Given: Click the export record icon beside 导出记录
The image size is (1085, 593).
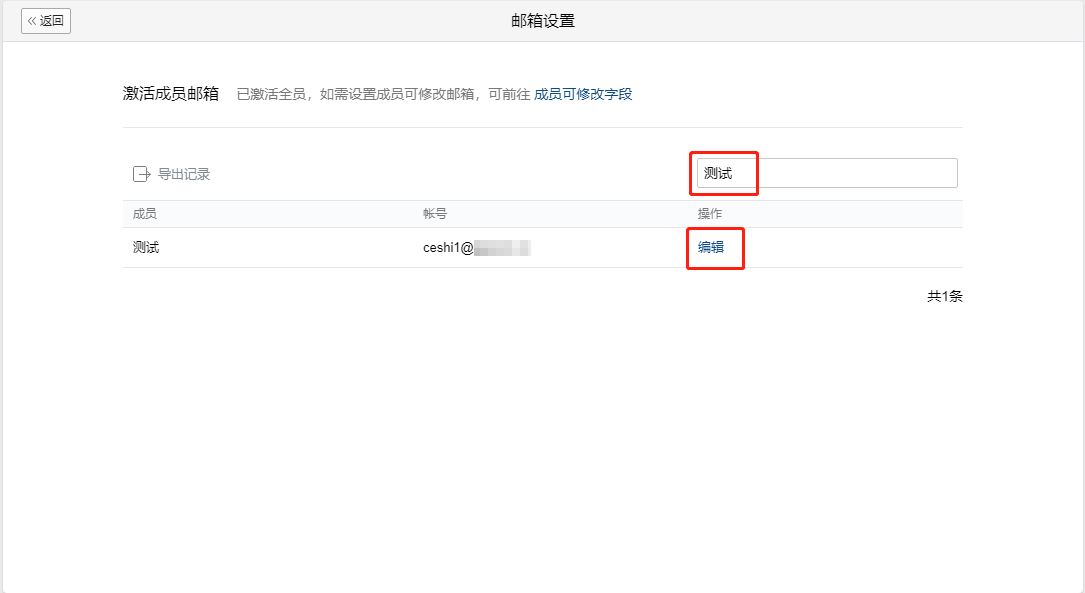Looking at the screenshot, I should (x=142, y=172).
